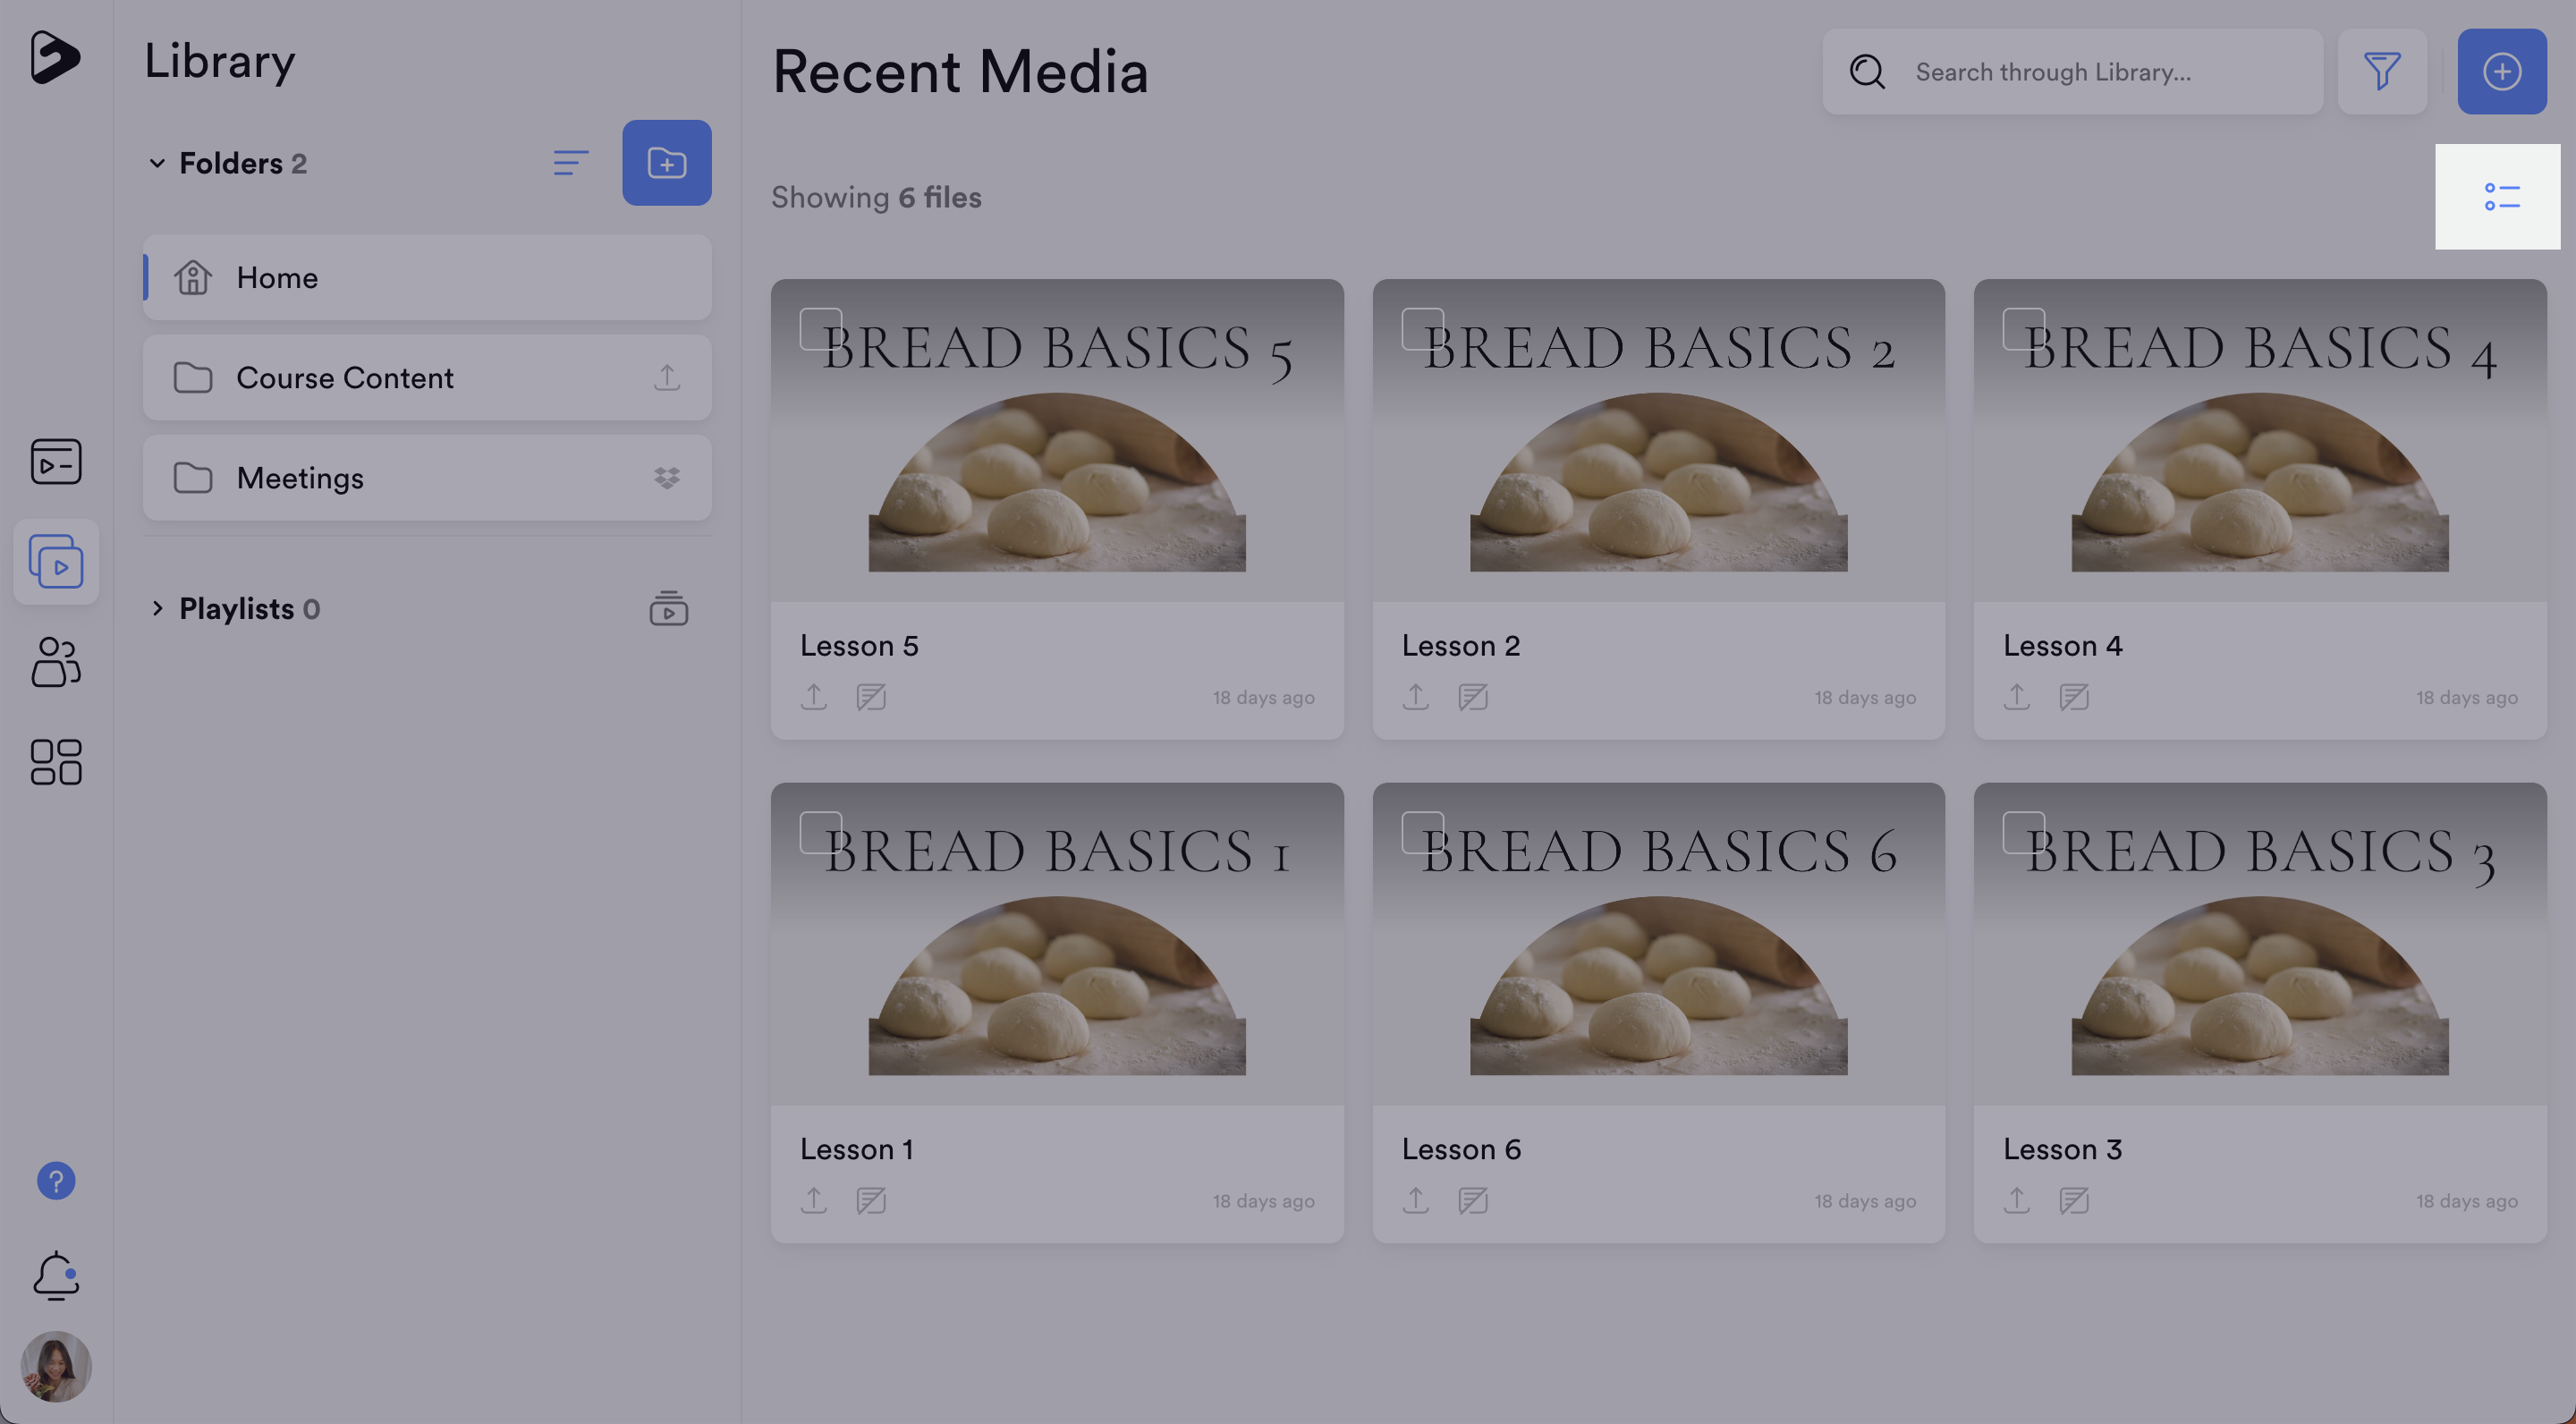Click the new folder icon button
The image size is (2576, 1424).
point(666,163)
